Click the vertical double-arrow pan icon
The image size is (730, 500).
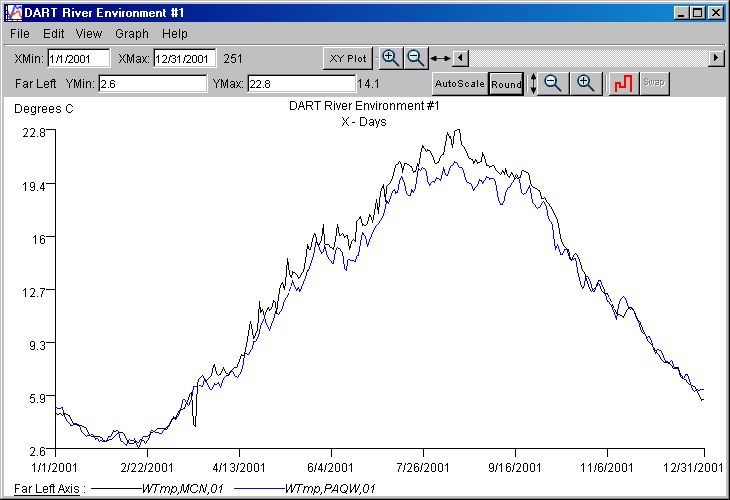[533, 84]
